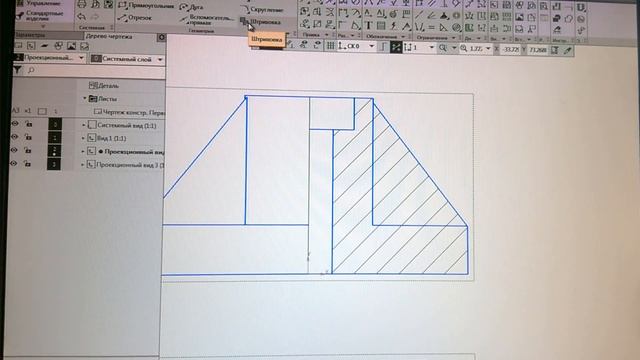Toggle lock icon of Системный вид
The height and width of the screenshot is (360, 640).
click(28, 124)
